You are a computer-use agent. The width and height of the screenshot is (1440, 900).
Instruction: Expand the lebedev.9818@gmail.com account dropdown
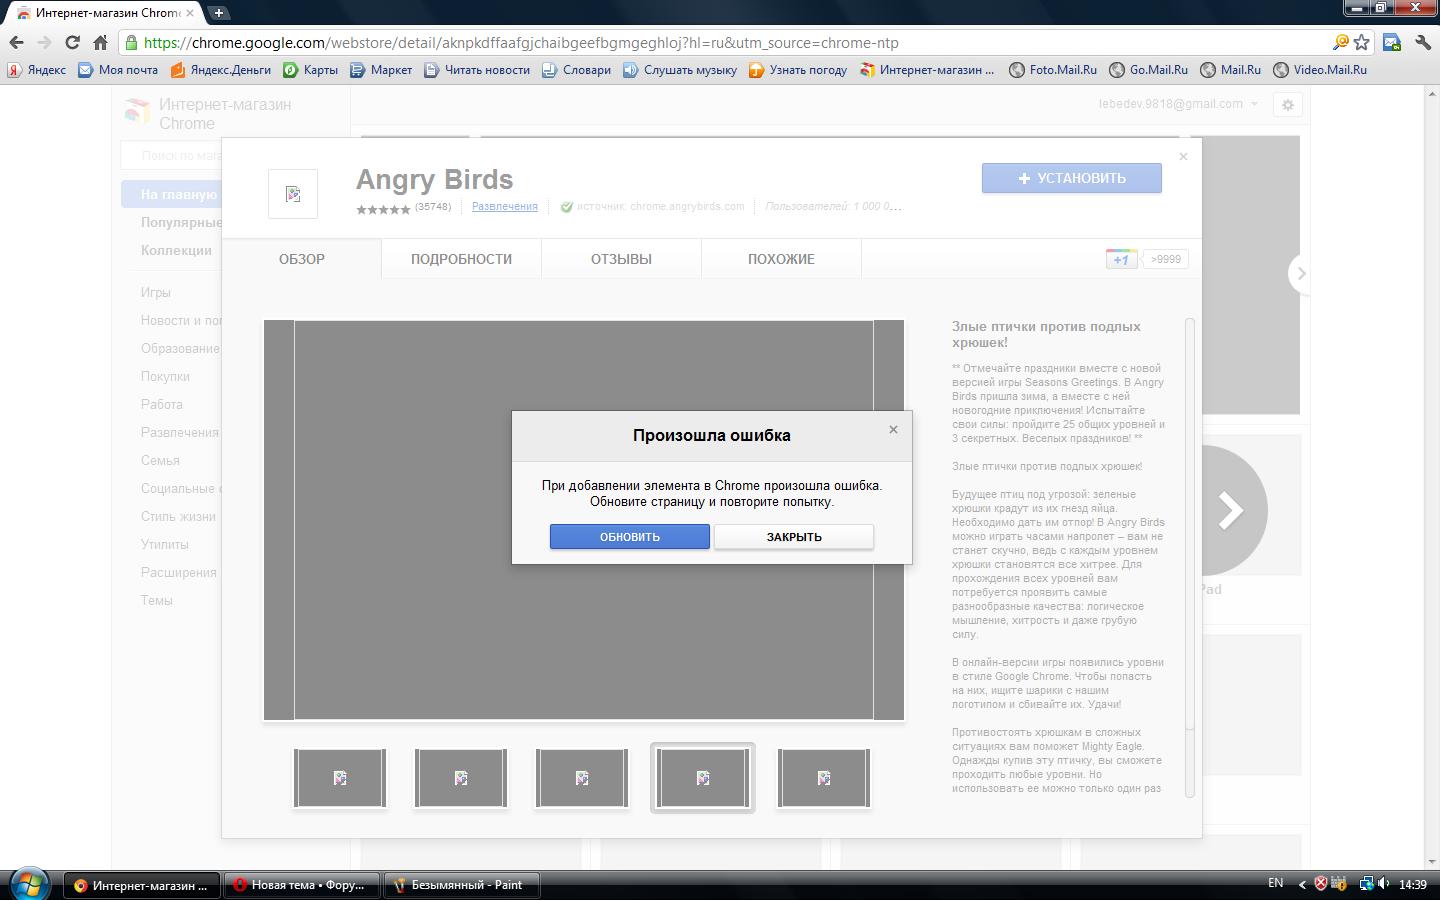coord(1177,104)
